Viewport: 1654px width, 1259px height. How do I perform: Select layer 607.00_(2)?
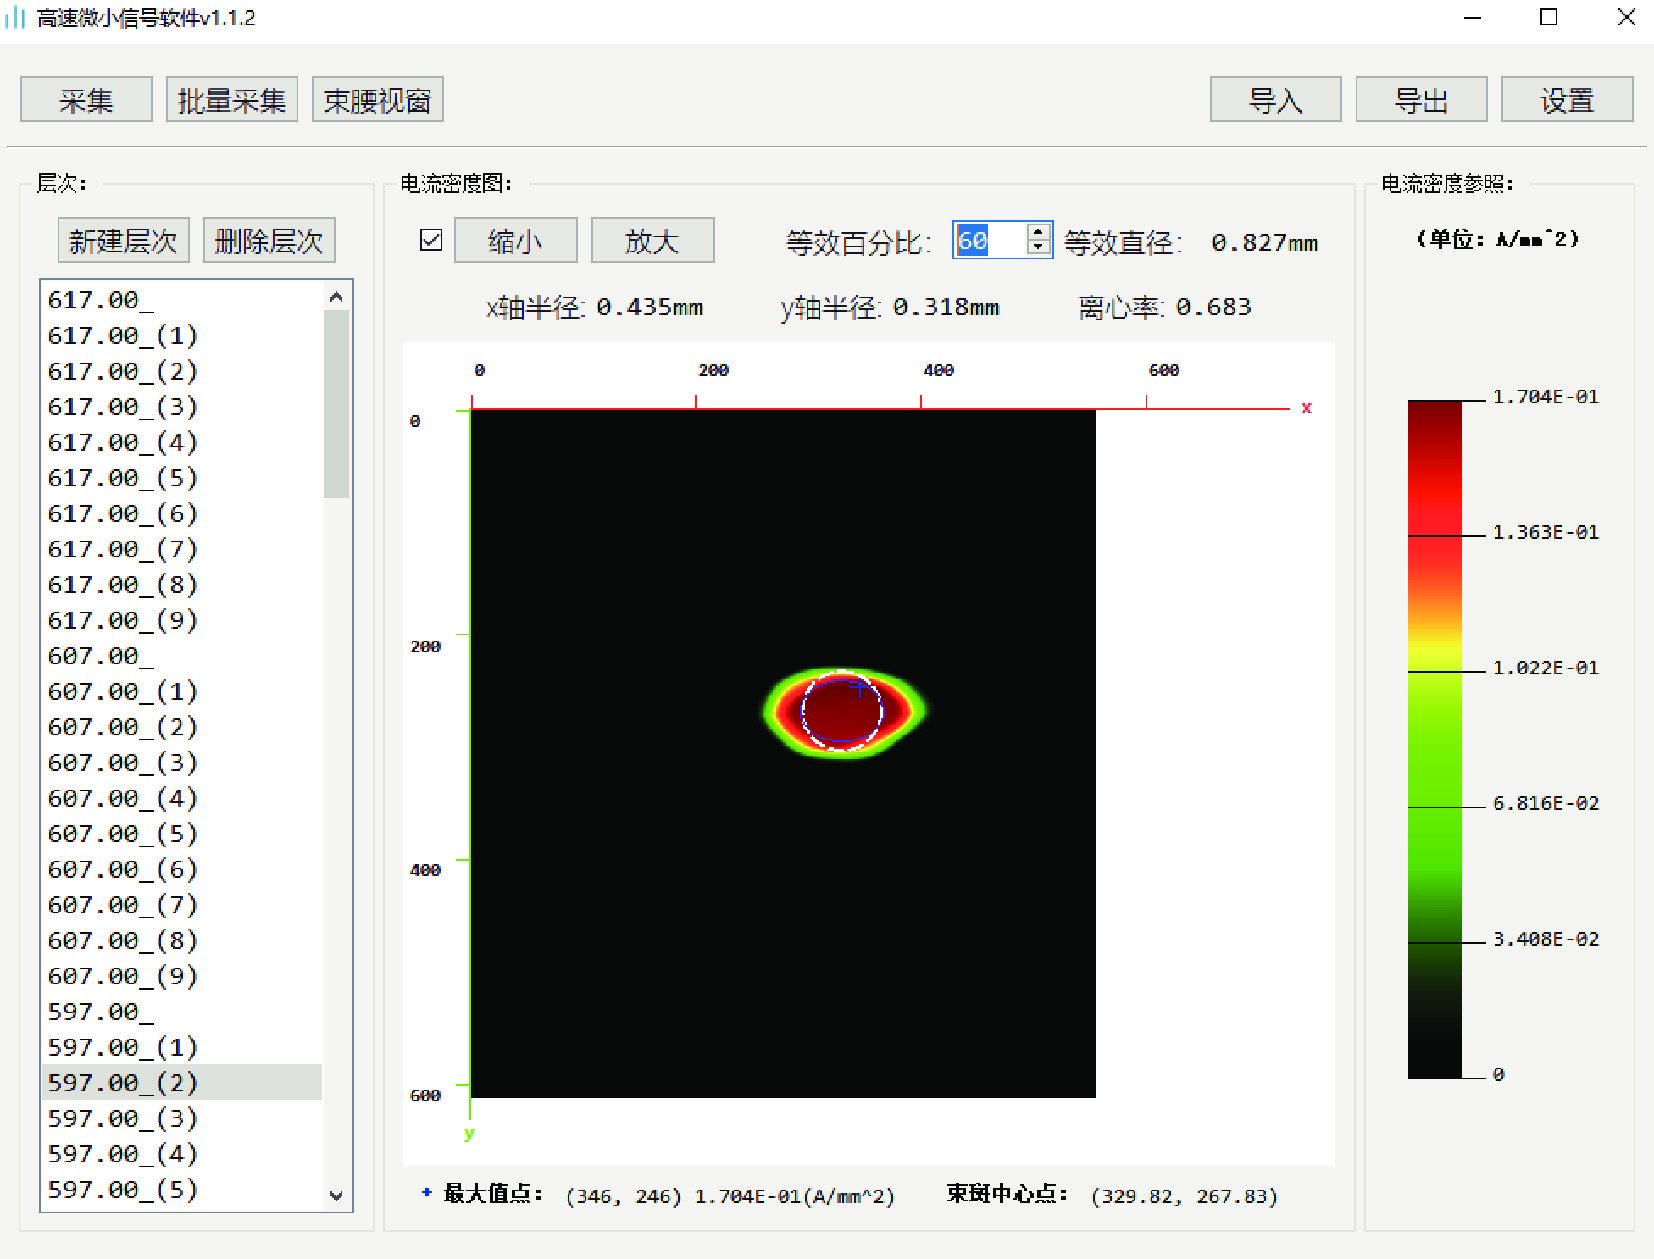pos(182,727)
